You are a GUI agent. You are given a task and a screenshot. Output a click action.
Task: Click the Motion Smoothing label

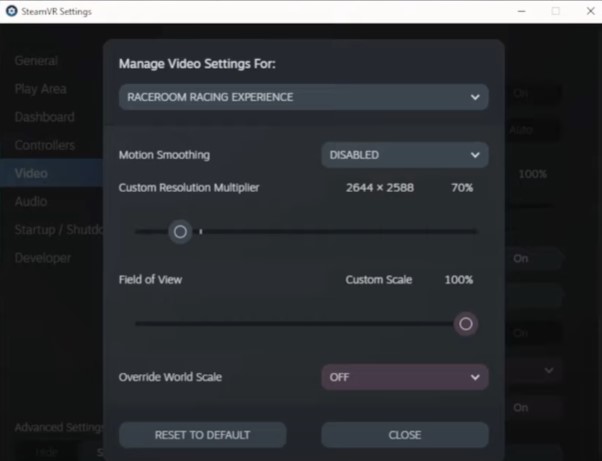point(164,155)
